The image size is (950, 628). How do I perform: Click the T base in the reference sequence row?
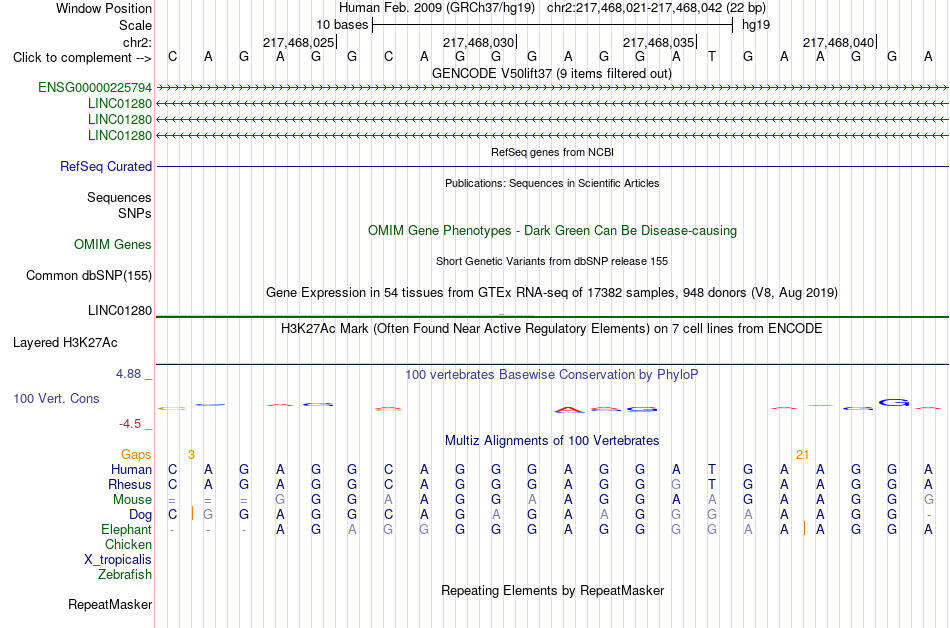click(712, 57)
